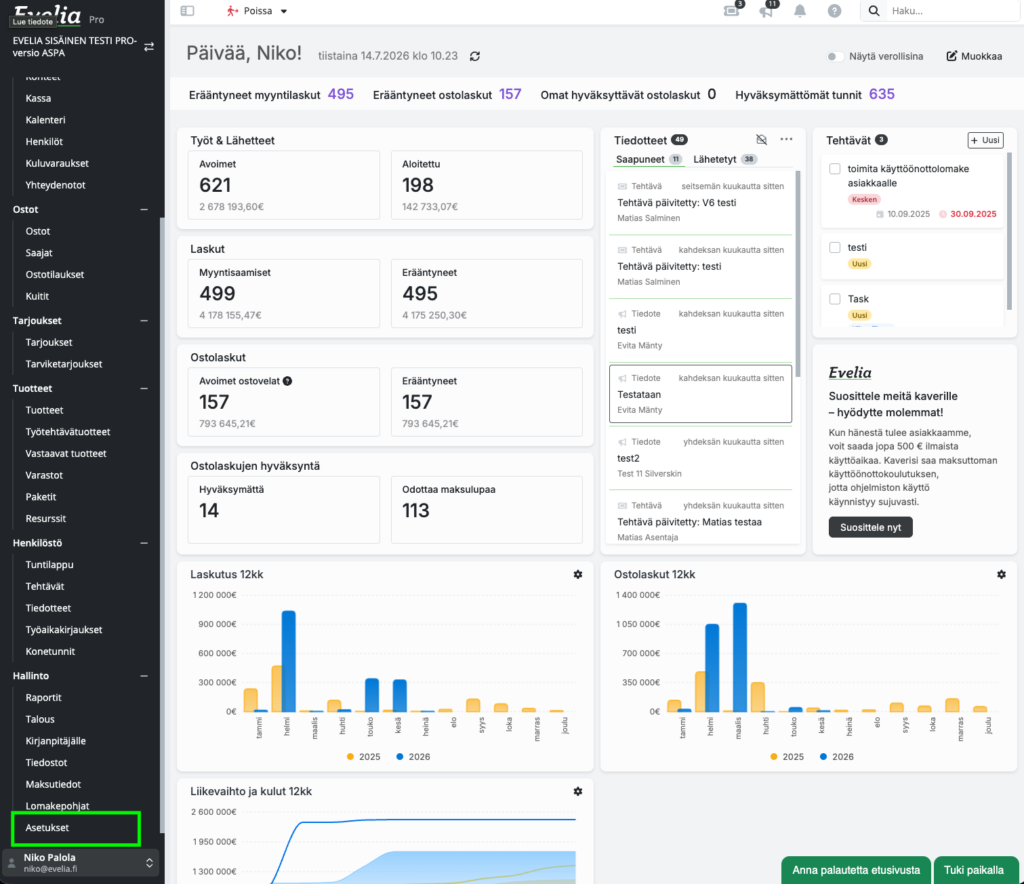Open Ostolaskut 12kk chart settings gear
The image size is (1024, 884).
click(x=1001, y=575)
